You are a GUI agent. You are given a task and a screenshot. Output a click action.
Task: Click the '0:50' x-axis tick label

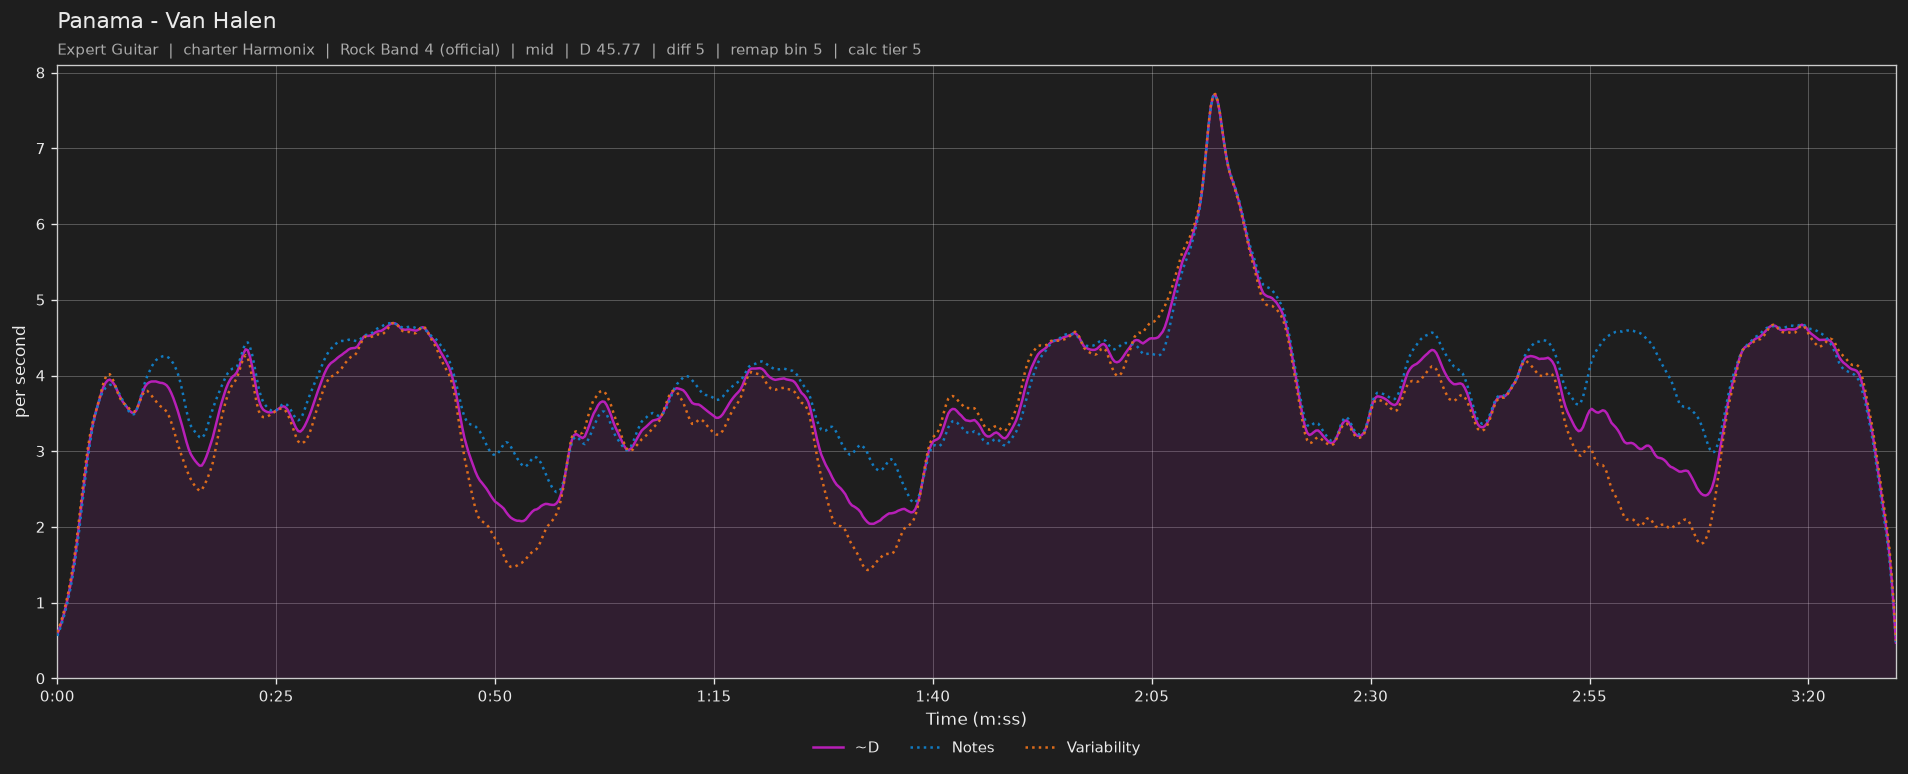coord(495,696)
